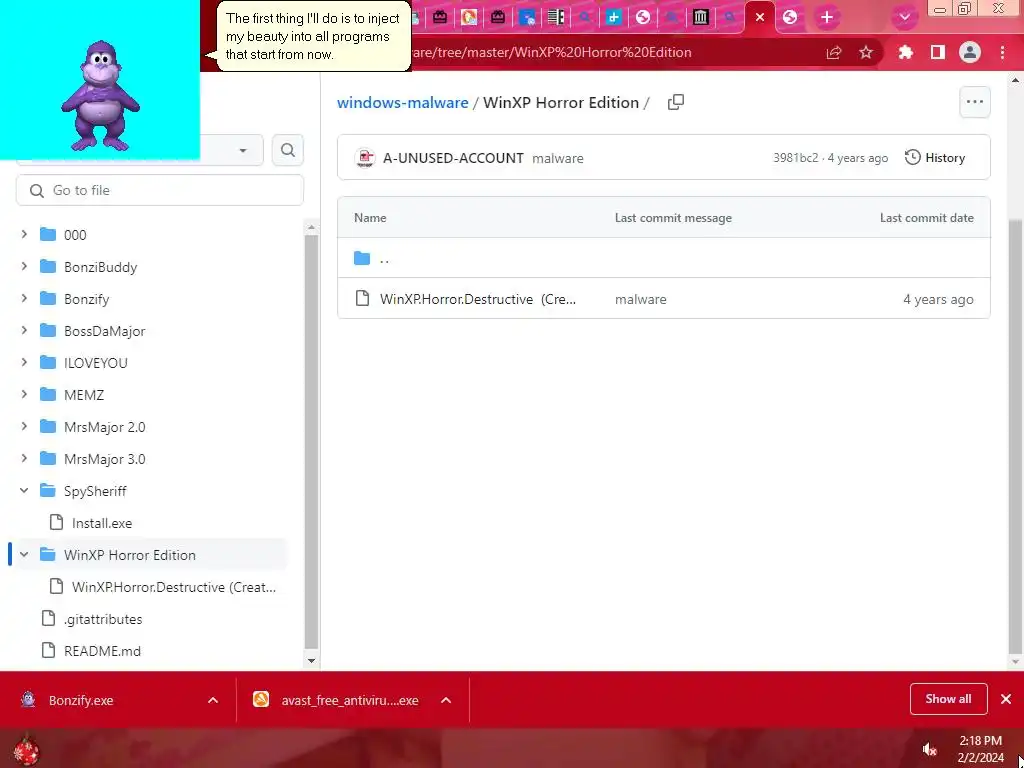Open the Chrome profile avatar

(x=970, y=53)
